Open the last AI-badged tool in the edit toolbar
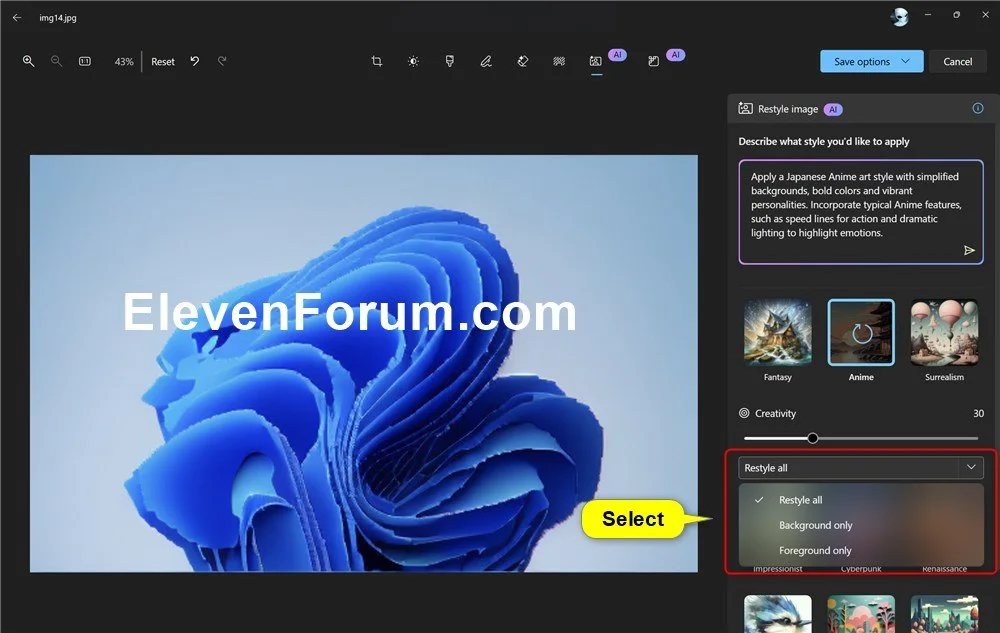 tap(654, 61)
